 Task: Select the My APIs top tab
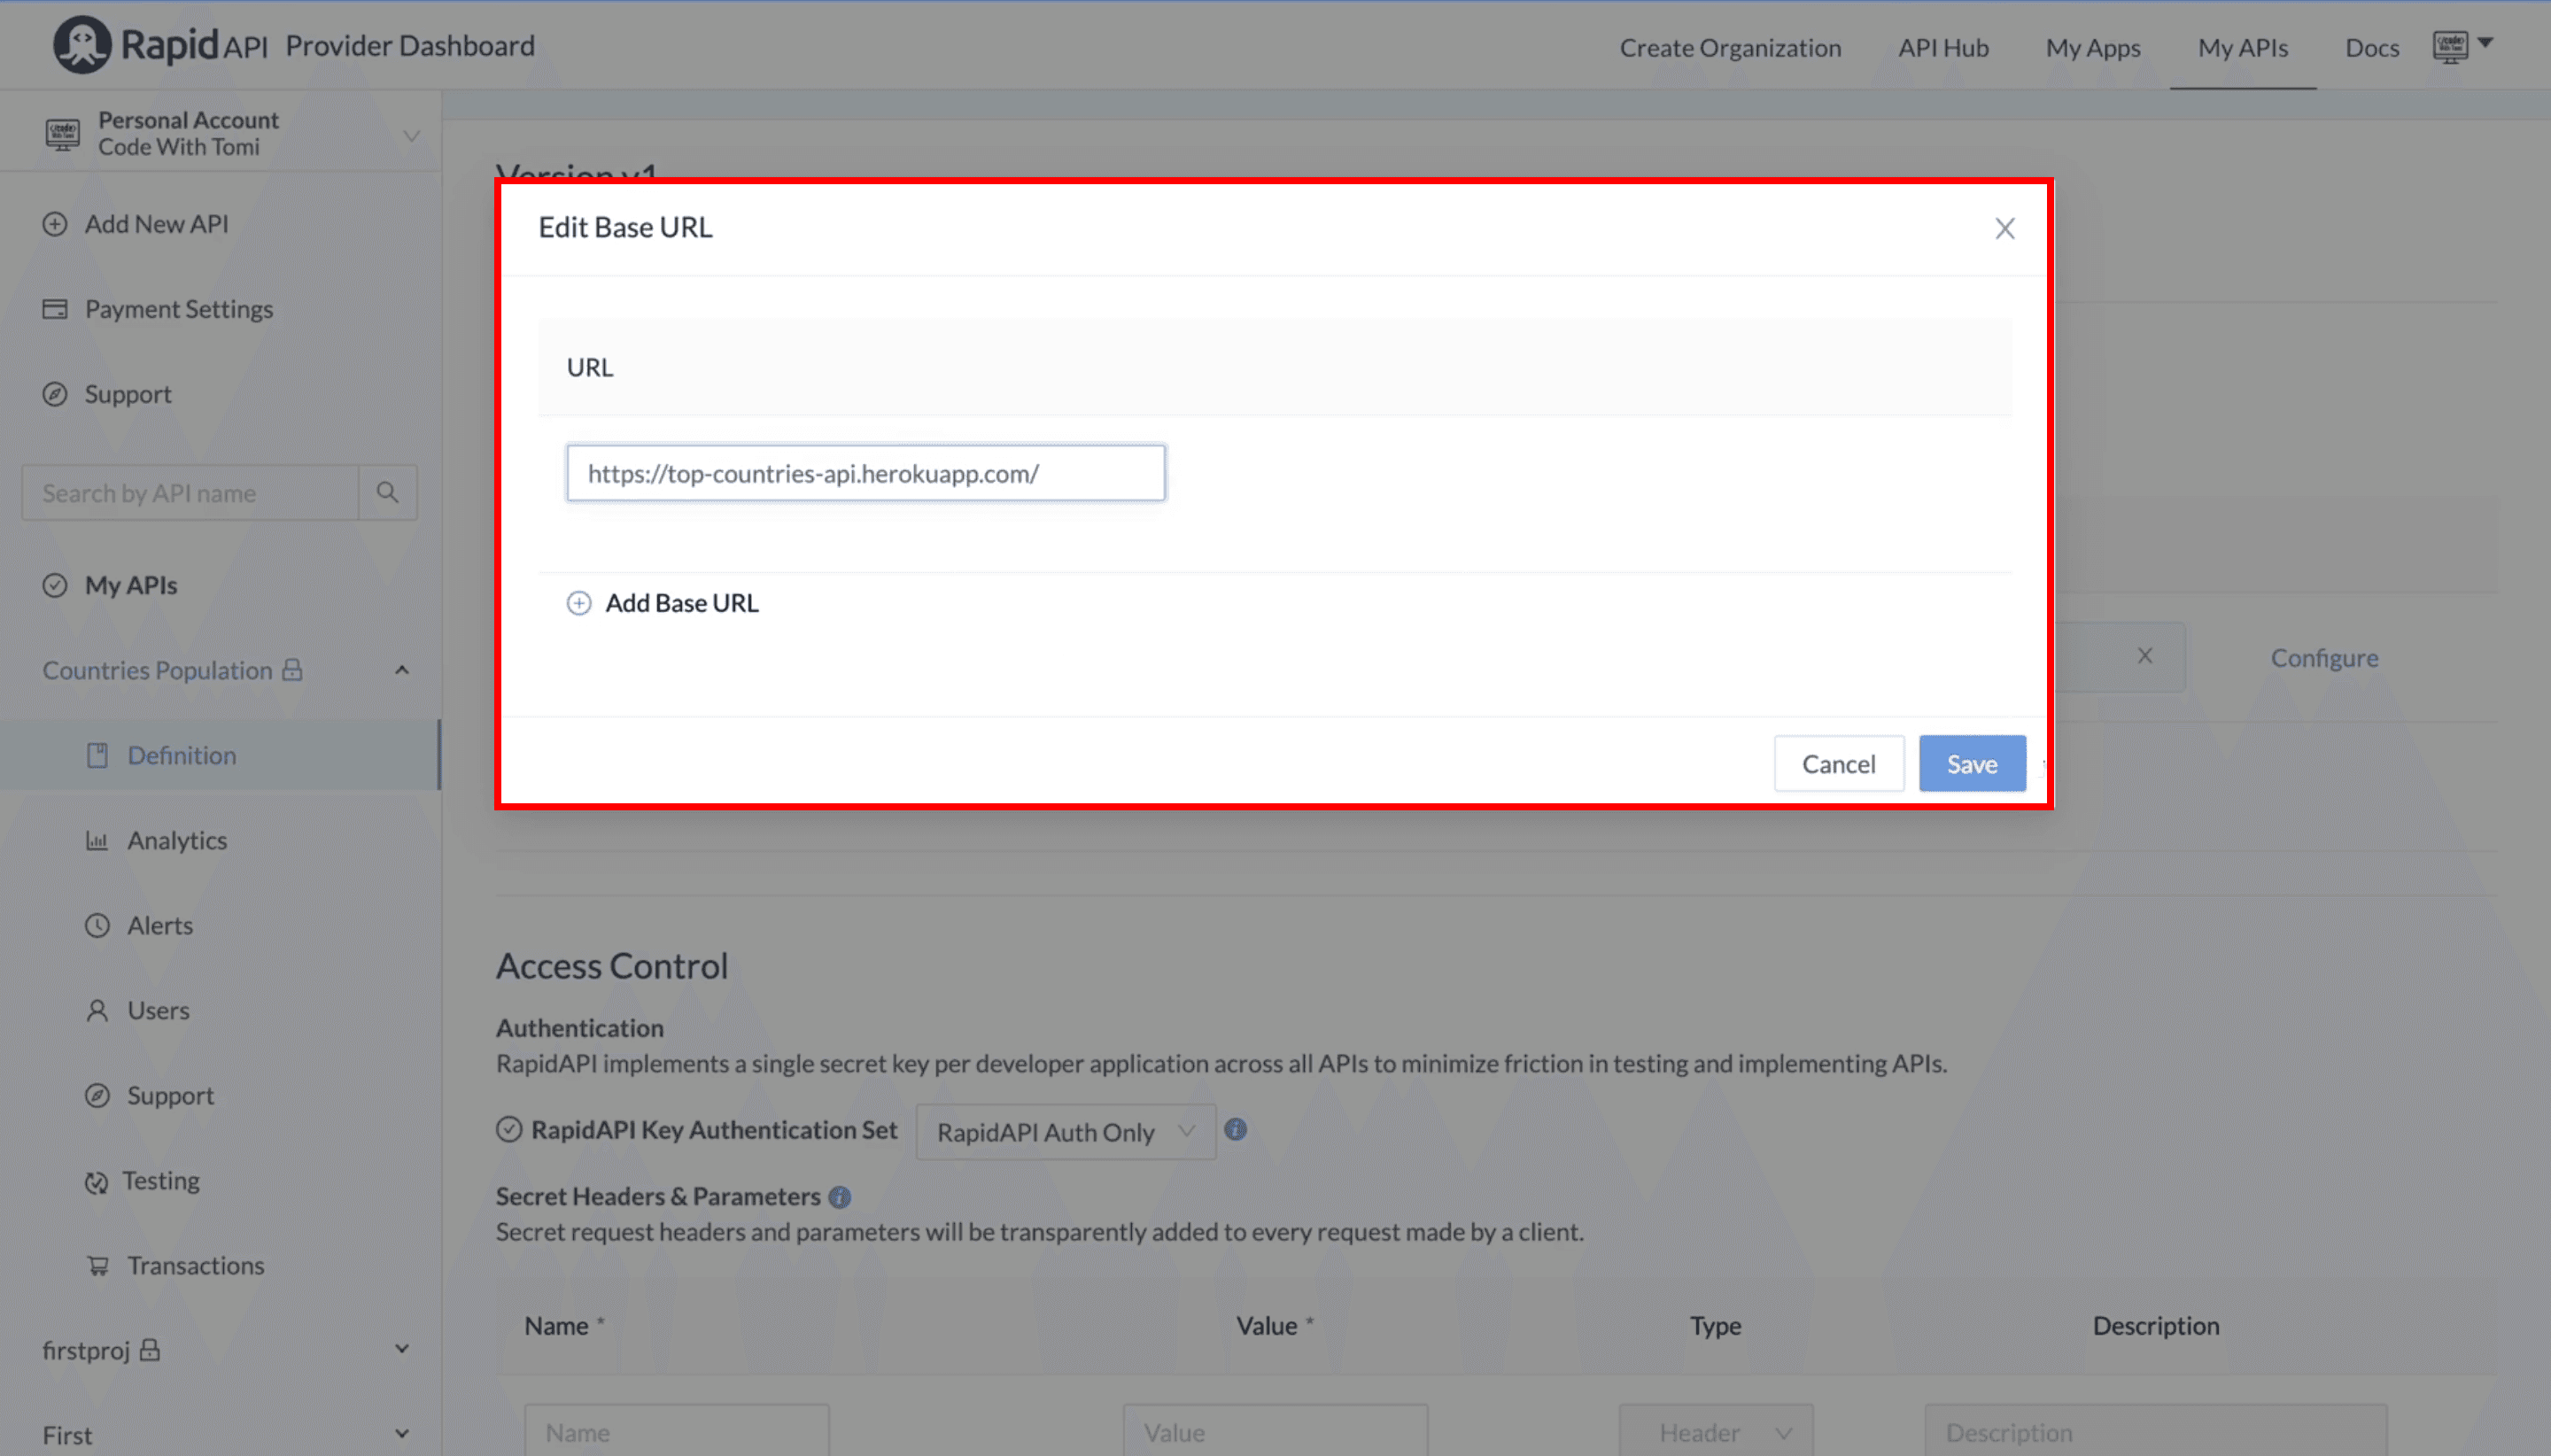pos(2243,47)
